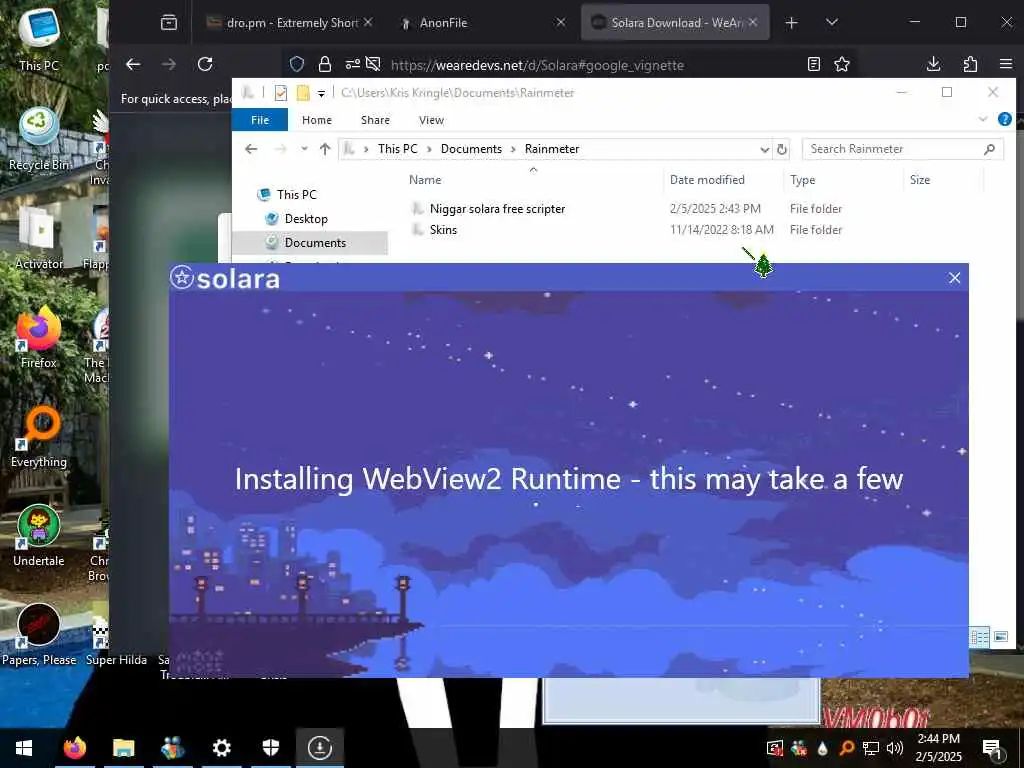Viewport: 1024px width, 768px height.
Task: Expand the Explorer ribbon chevron
Action: pos(983,119)
